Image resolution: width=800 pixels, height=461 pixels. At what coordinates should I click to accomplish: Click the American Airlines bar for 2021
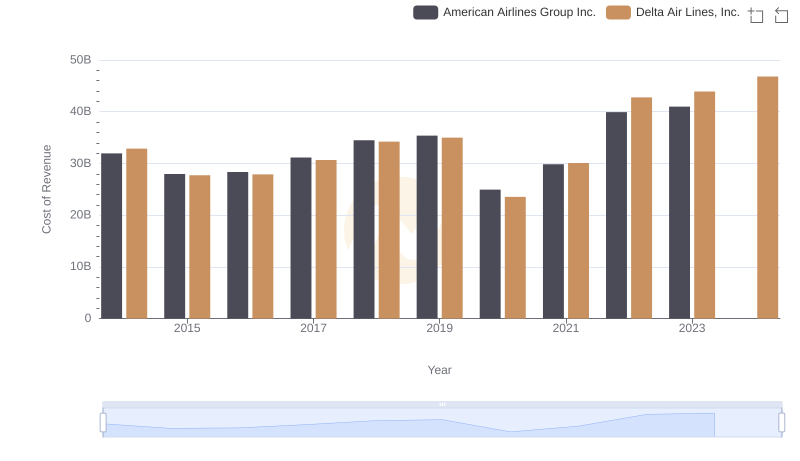[x=553, y=241]
